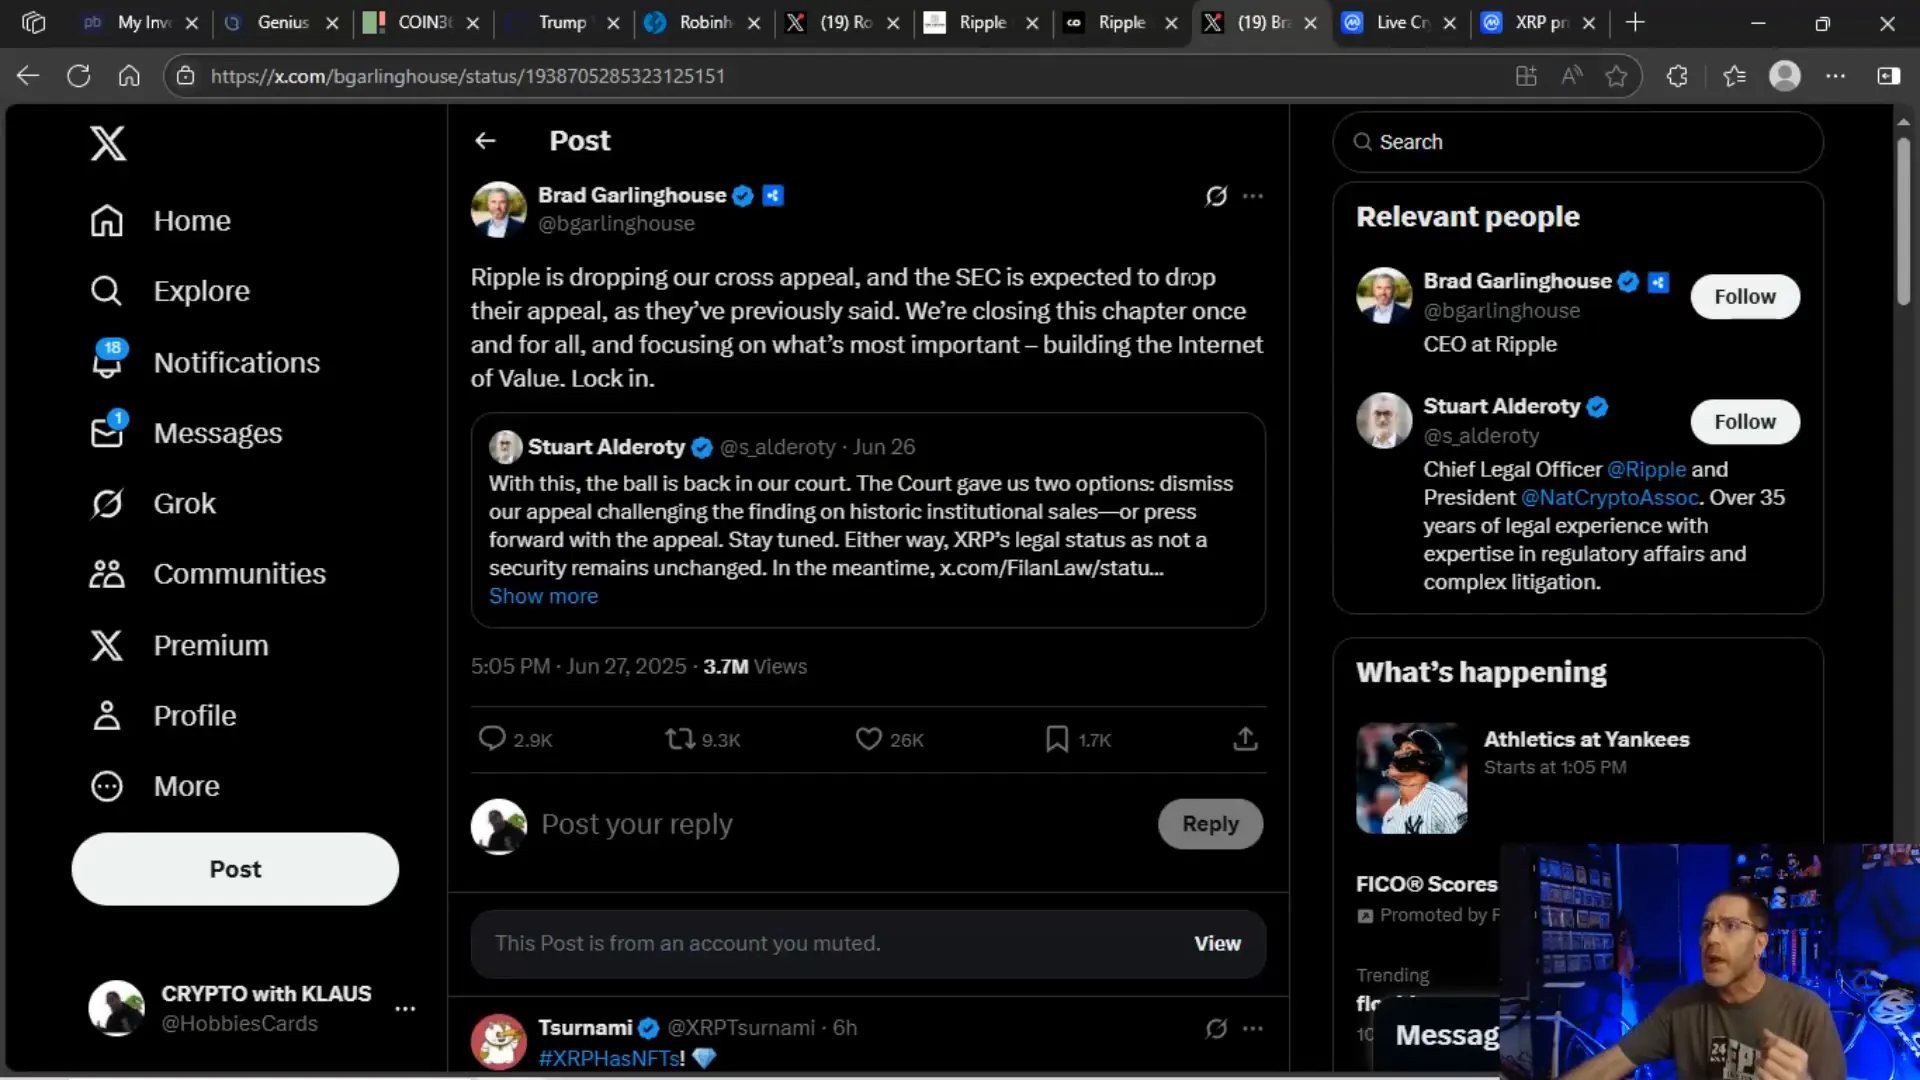View the muted account post
This screenshot has width=1920, height=1080.
click(x=1217, y=944)
